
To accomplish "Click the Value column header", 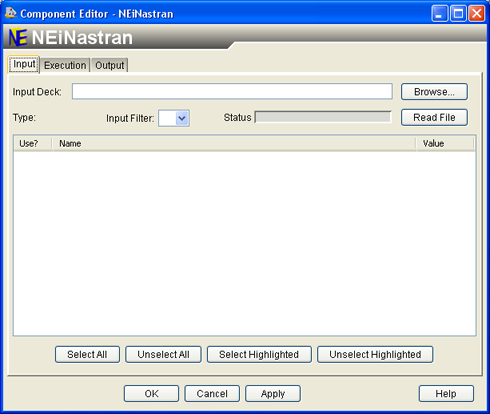I will [445, 143].
